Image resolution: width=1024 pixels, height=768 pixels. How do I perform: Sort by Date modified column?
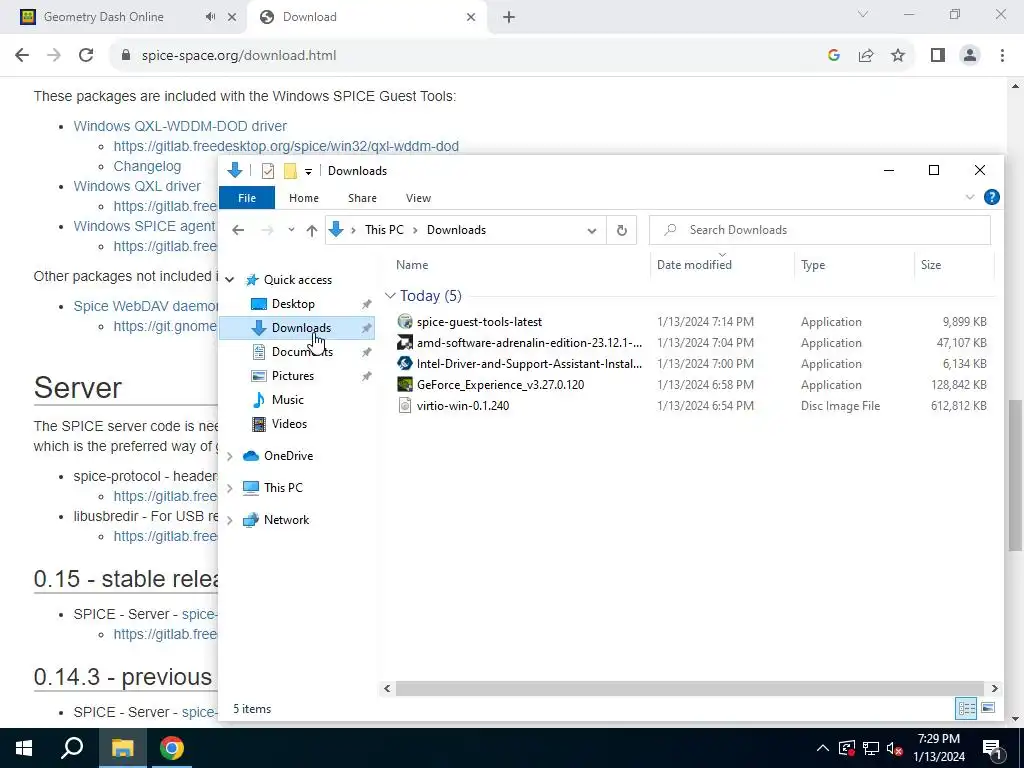tap(694, 264)
